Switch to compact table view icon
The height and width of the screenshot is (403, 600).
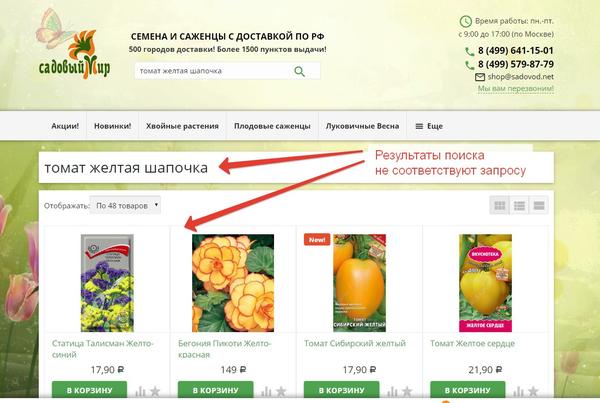pyautogui.click(x=539, y=206)
